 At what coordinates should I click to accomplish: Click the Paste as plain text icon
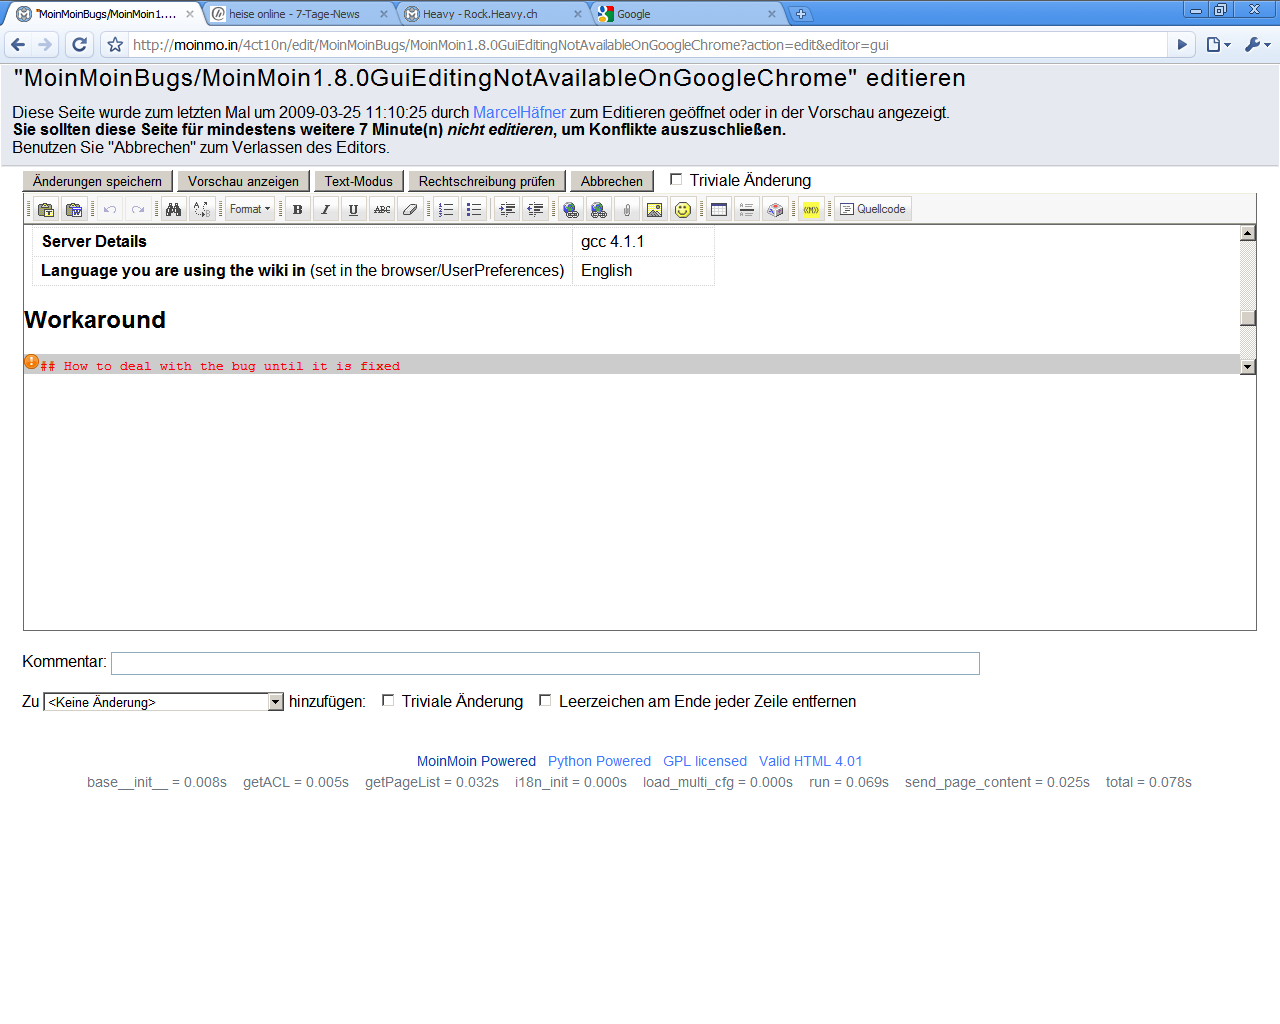pos(46,209)
